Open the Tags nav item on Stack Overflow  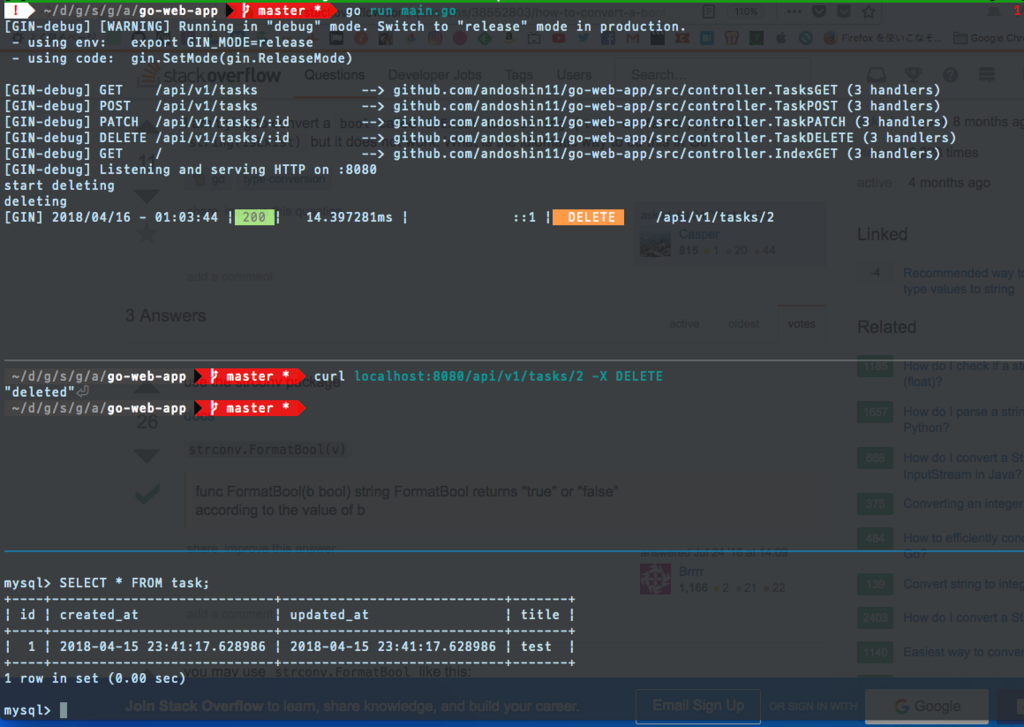(x=519, y=74)
